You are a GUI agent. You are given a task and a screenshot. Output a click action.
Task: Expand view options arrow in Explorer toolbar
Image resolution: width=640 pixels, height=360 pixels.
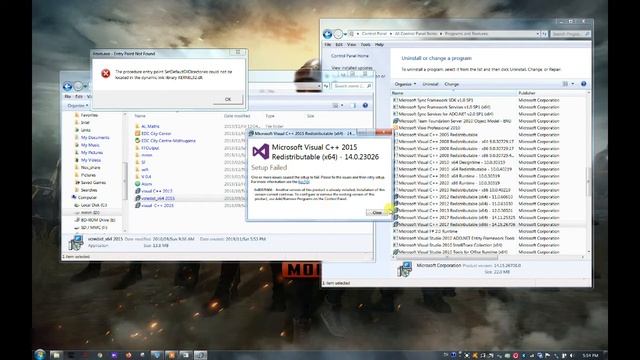pyautogui.click(x=342, y=105)
